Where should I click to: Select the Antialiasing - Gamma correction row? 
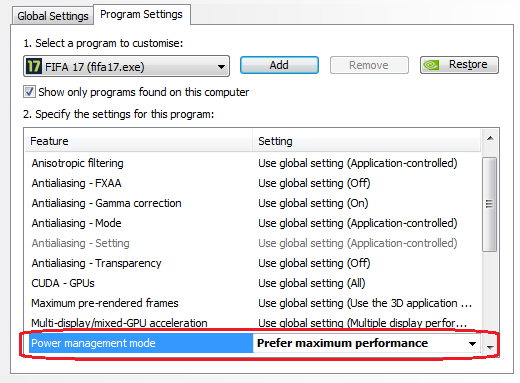253,203
